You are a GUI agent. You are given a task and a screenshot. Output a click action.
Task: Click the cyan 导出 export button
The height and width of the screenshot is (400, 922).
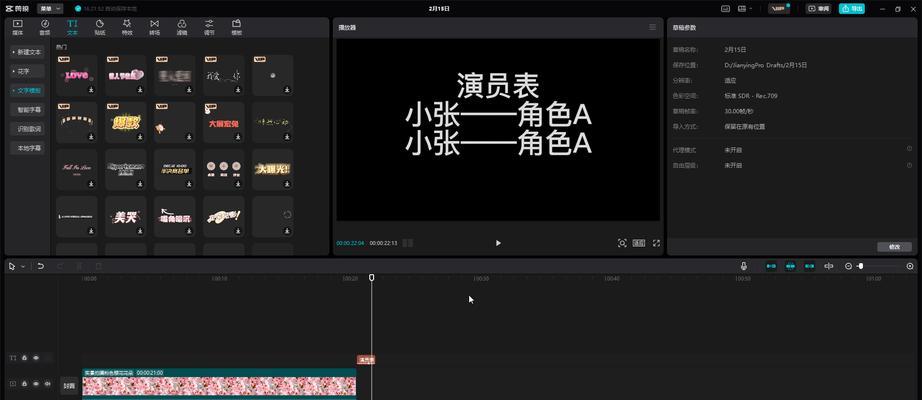click(853, 9)
